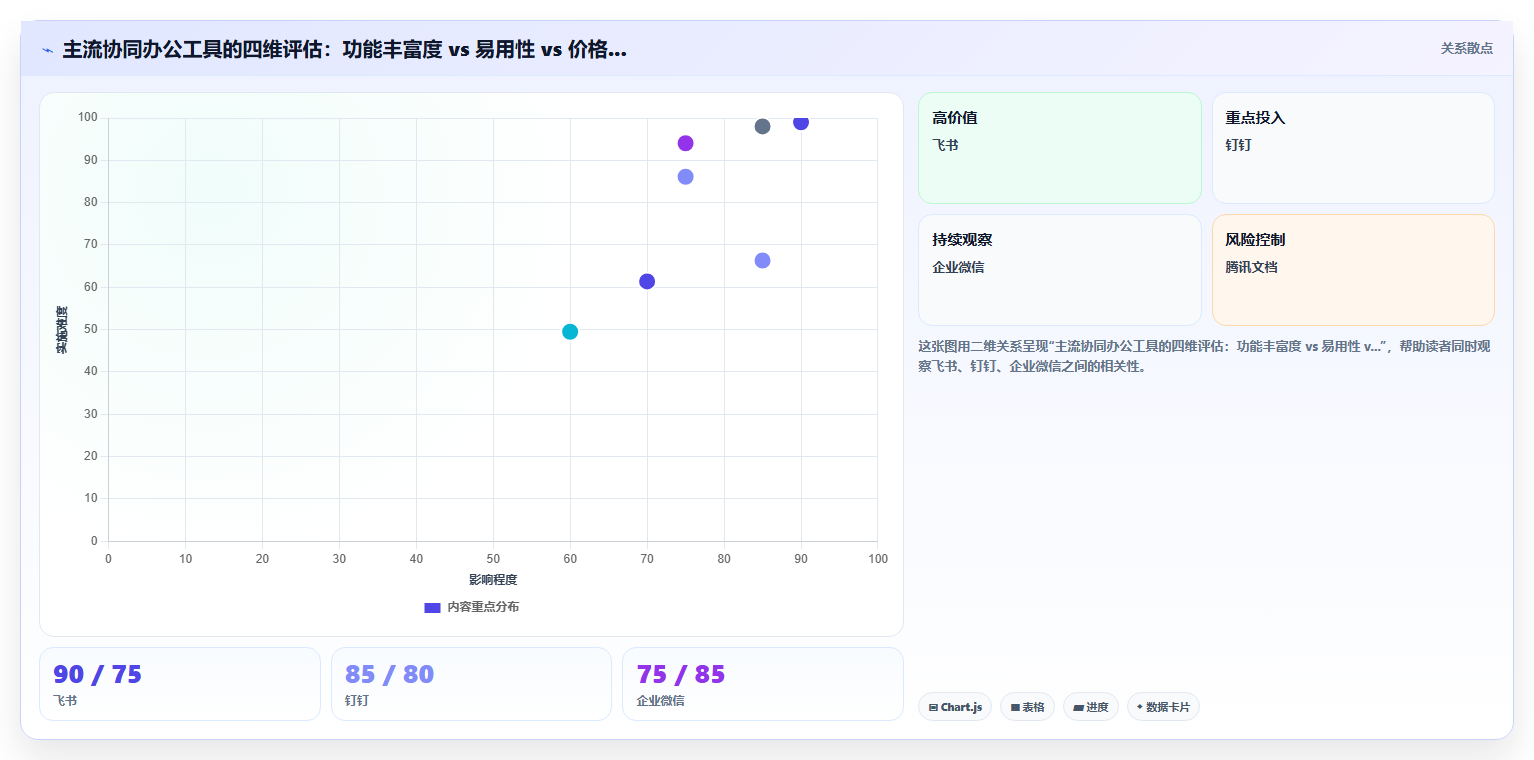
Task: Click the light blue point near 66
Action: [x=762, y=260]
